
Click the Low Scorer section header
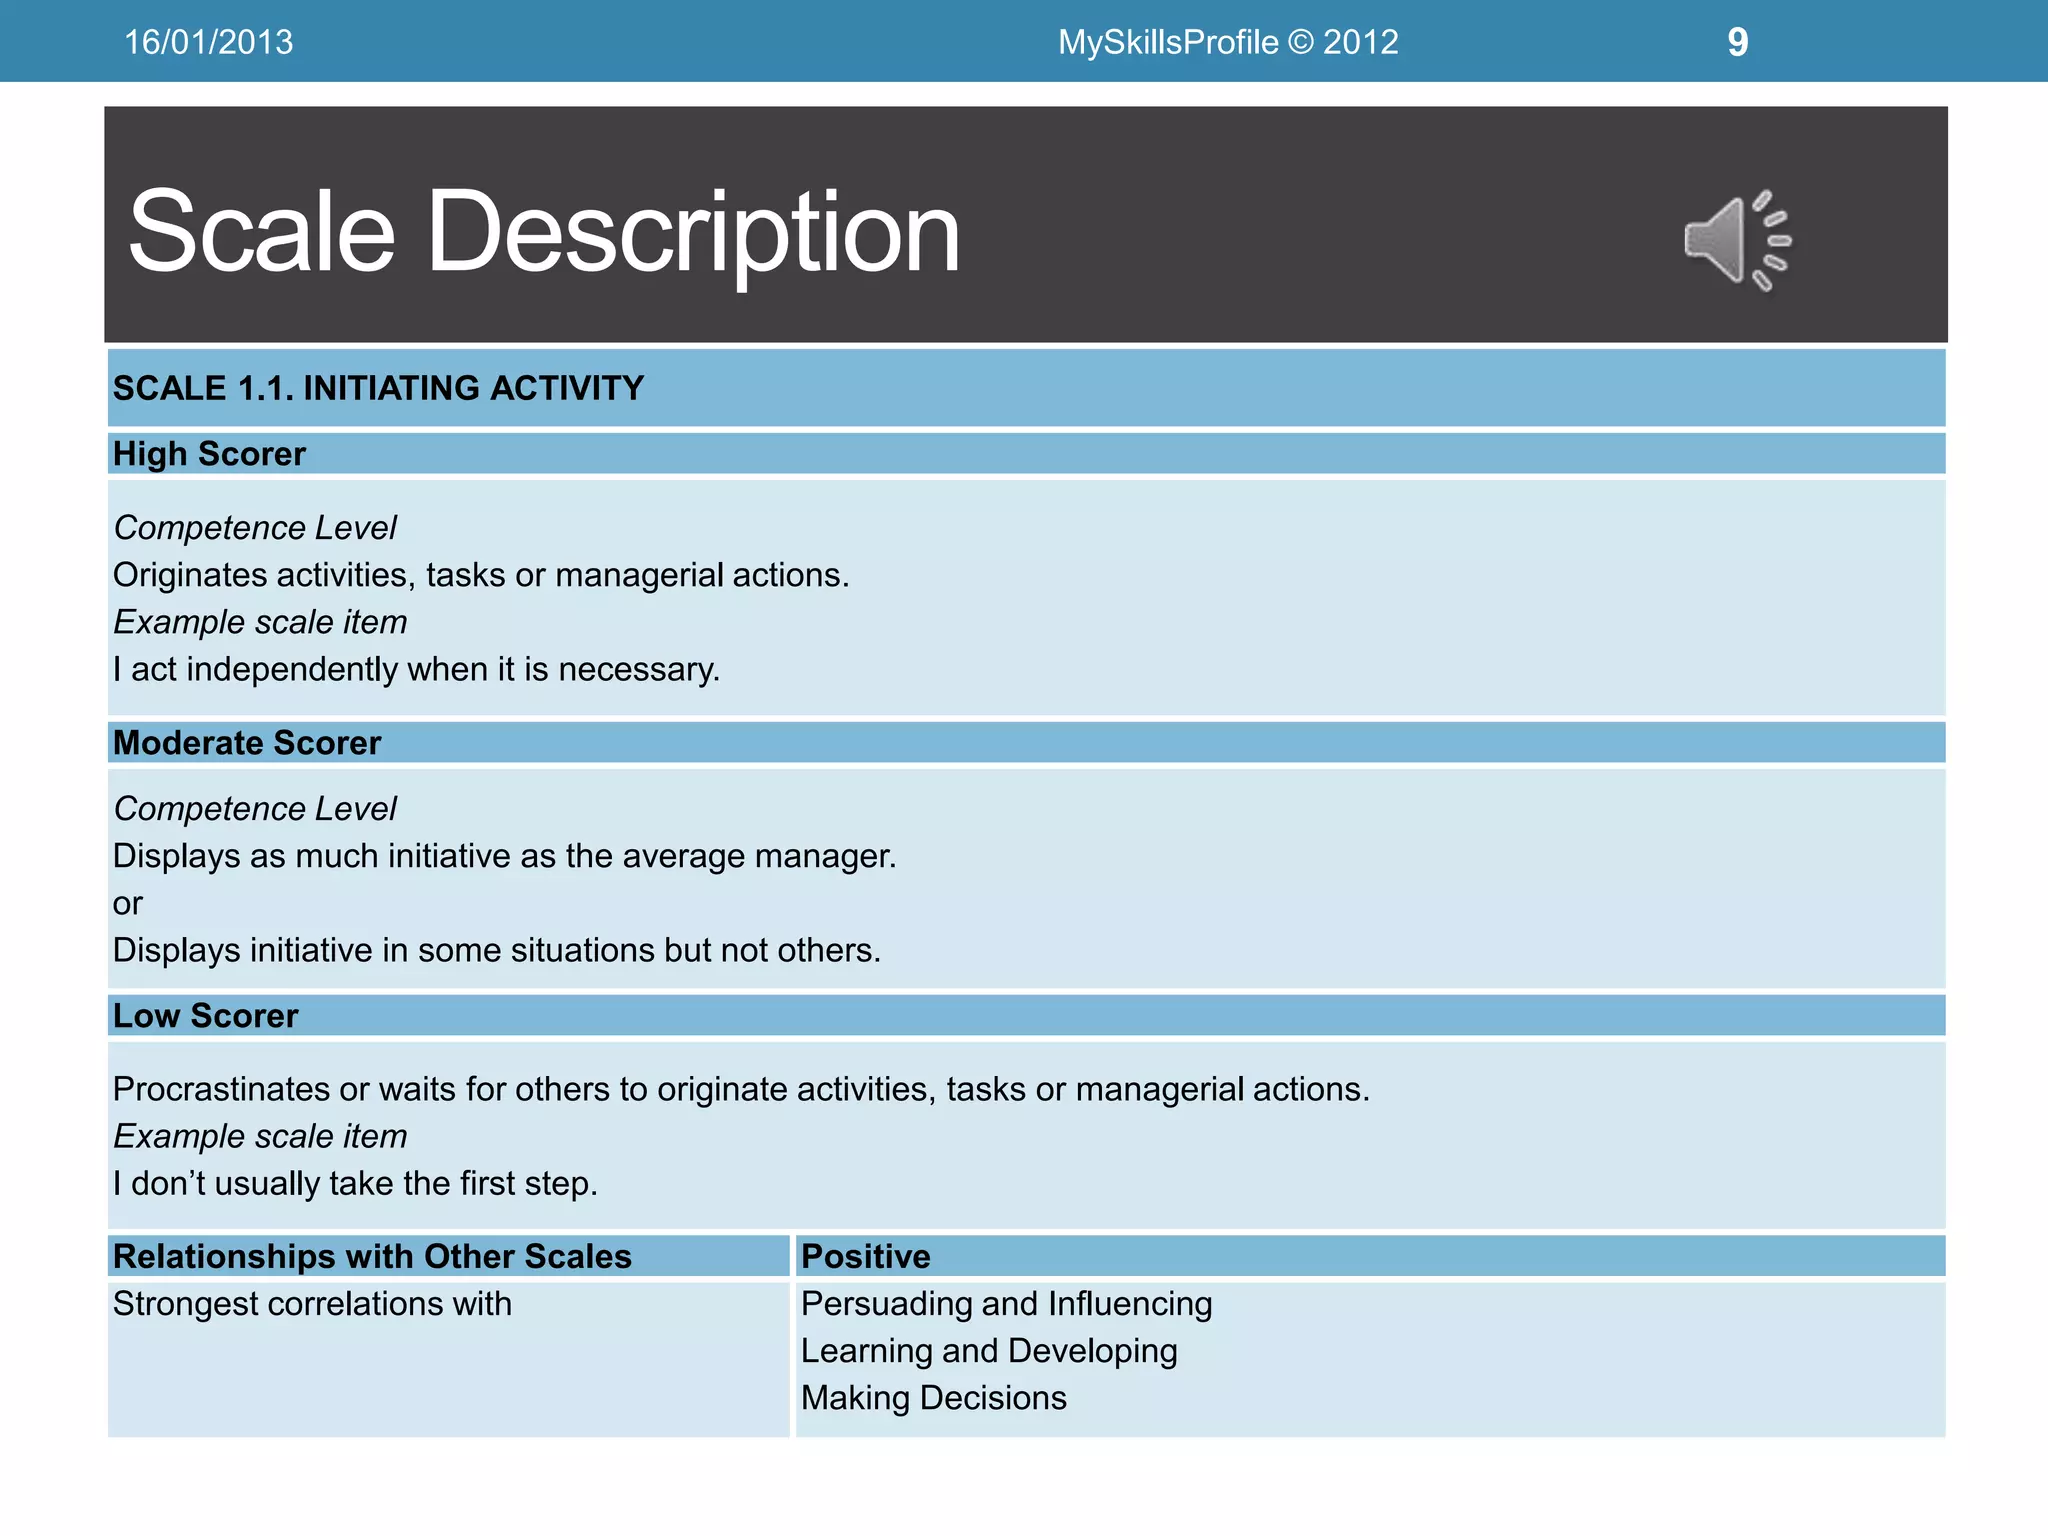pyautogui.click(x=205, y=1016)
